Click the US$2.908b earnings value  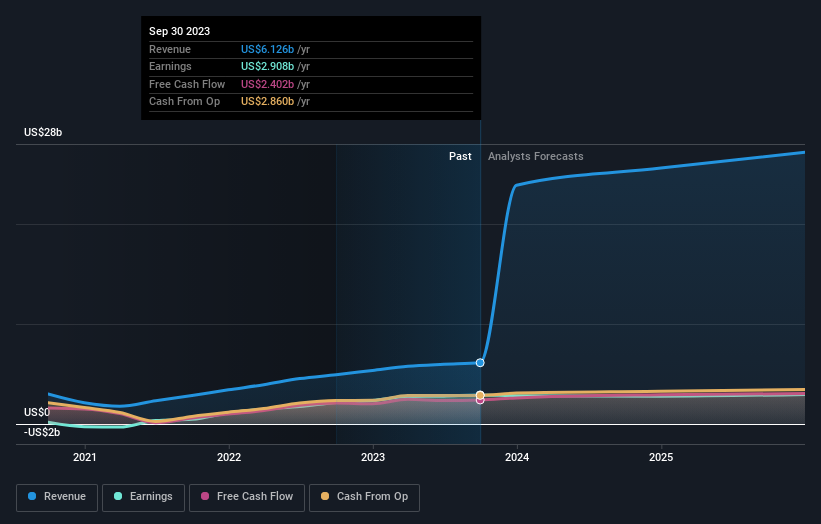(x=268, y=66)
